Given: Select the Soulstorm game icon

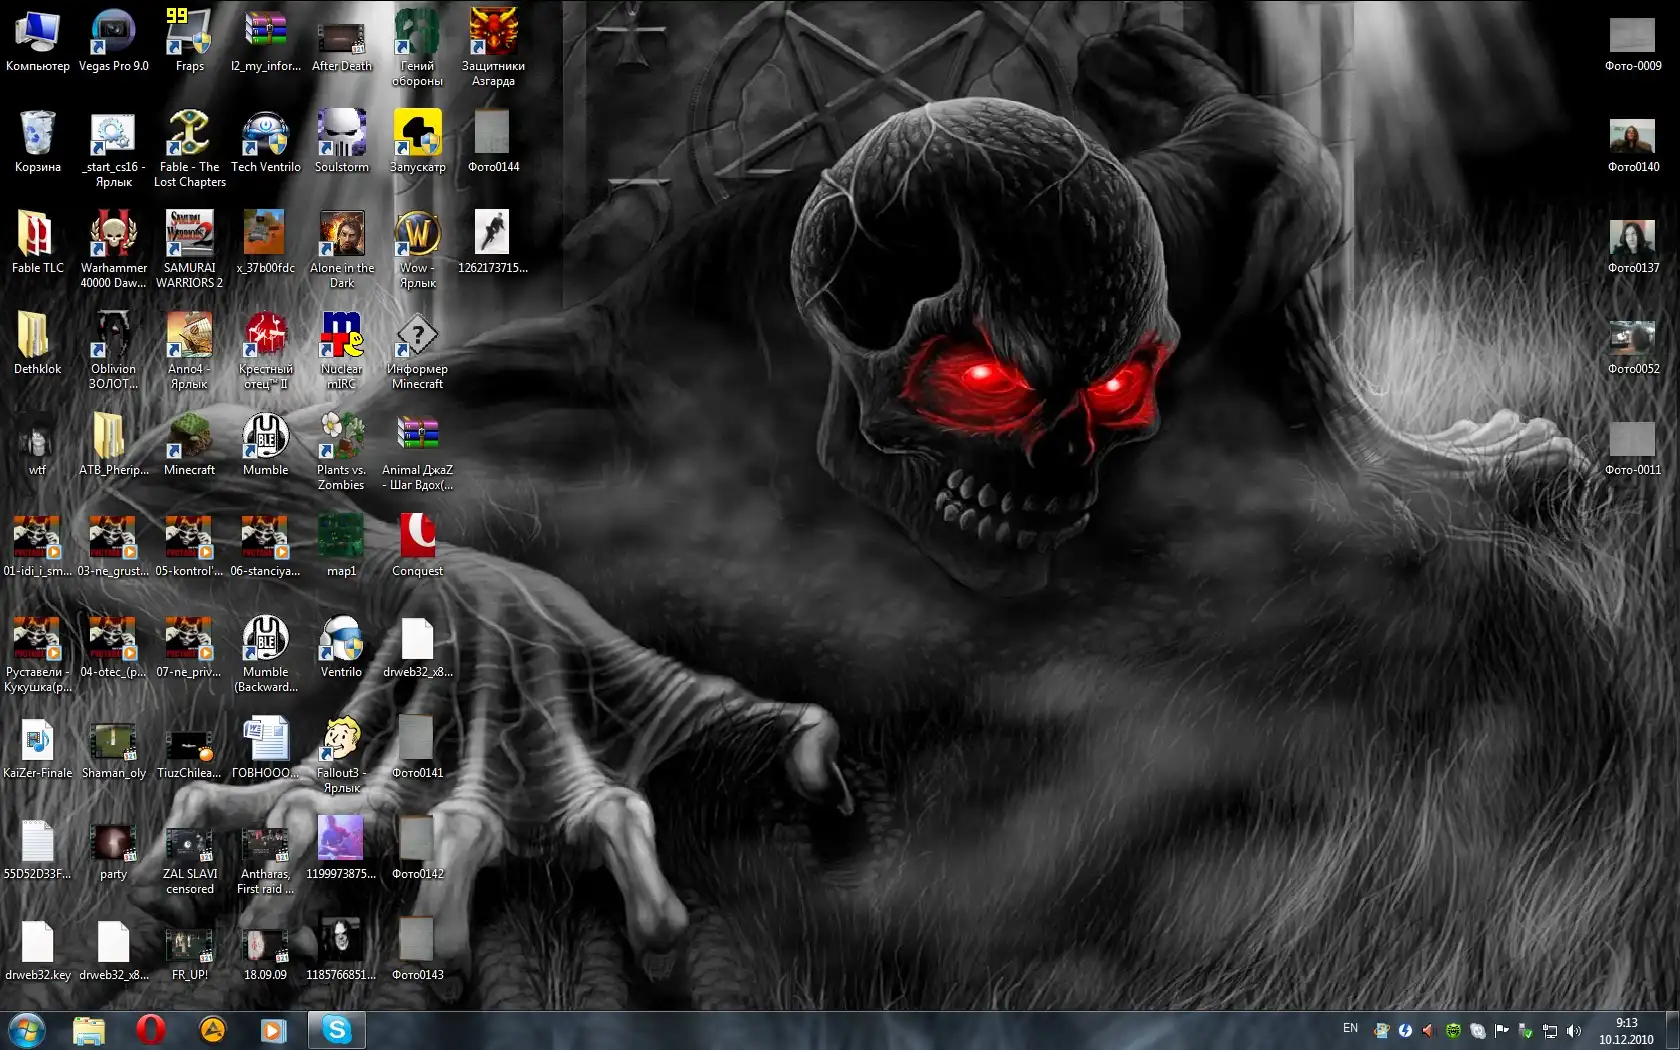Looking at the screenshot, I should click(x=341, y=135).
